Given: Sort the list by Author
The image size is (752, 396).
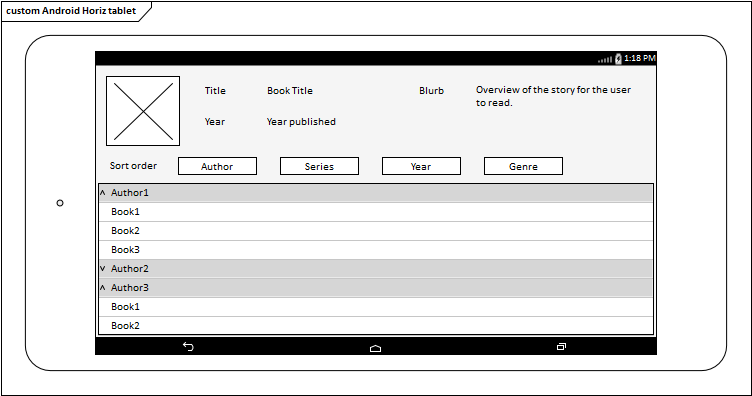Looking at the screenshot, I should click(x=217, y=166).
